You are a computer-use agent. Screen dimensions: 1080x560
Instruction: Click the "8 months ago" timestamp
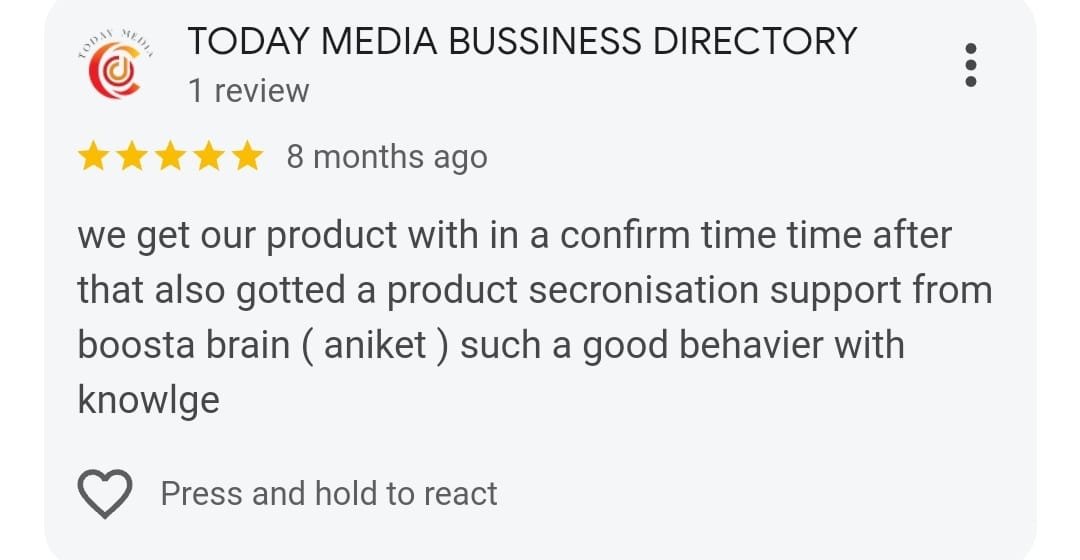click(387, 157)
